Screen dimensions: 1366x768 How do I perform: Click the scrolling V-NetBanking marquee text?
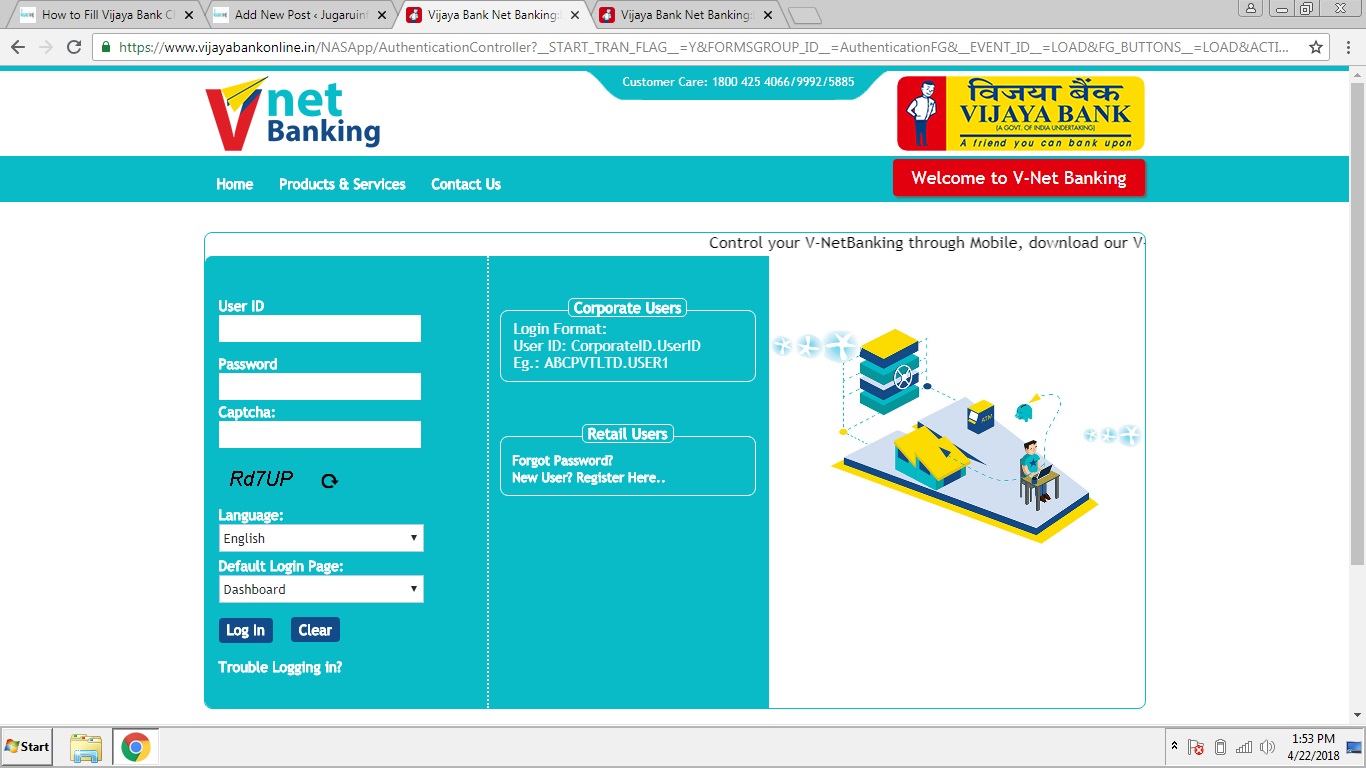(926, 243)
